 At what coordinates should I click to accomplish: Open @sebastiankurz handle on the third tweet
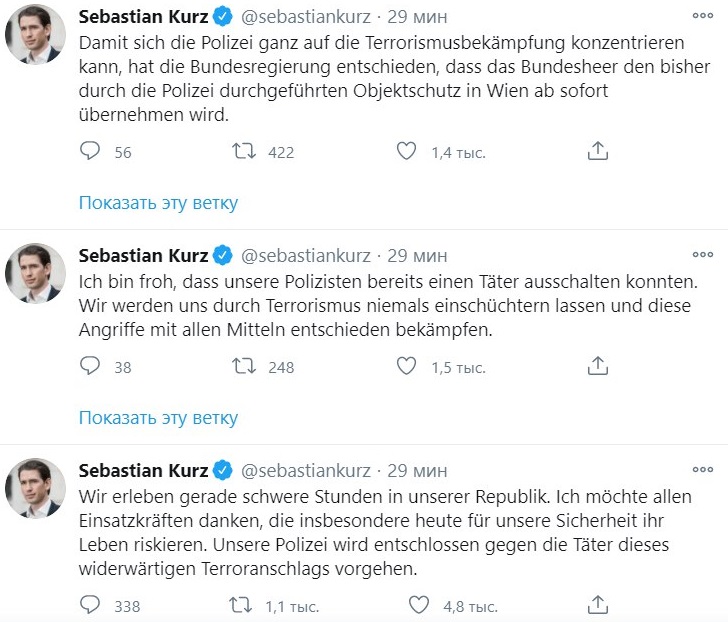(307, 470)
